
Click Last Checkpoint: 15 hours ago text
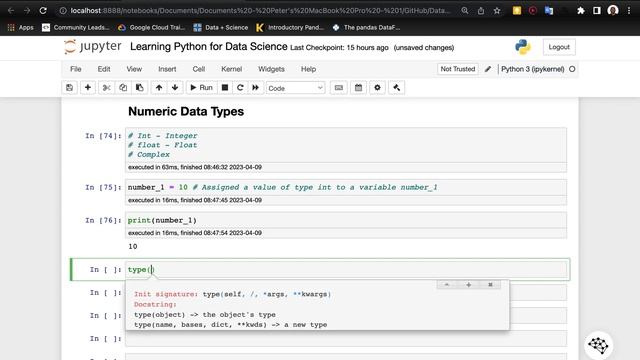click(x=339, y=47)
